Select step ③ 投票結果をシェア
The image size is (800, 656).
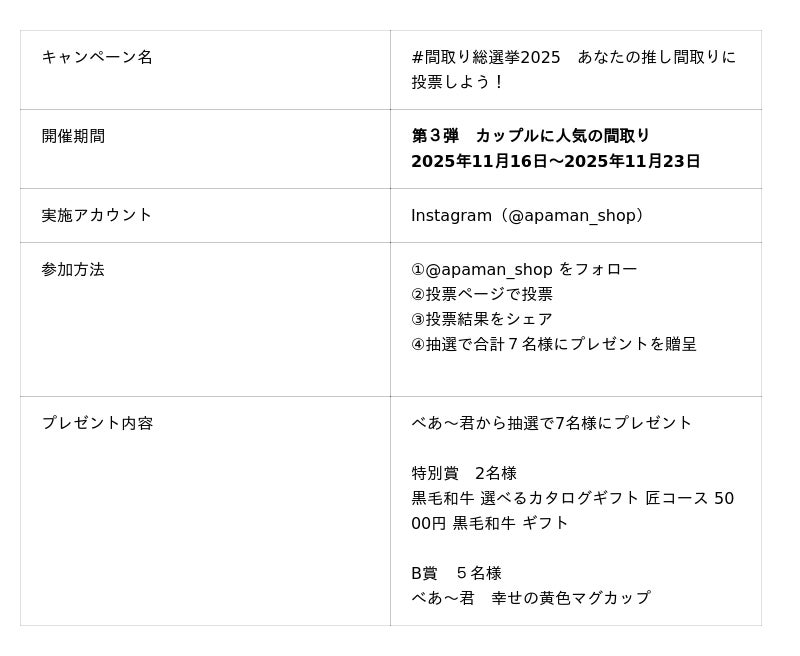point(482,319)
